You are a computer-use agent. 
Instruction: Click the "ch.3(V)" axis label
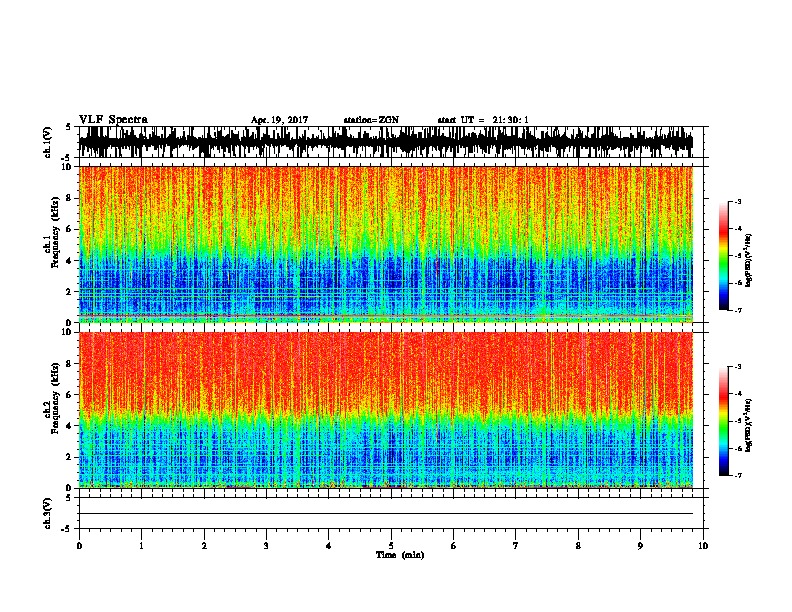point(47,513)
